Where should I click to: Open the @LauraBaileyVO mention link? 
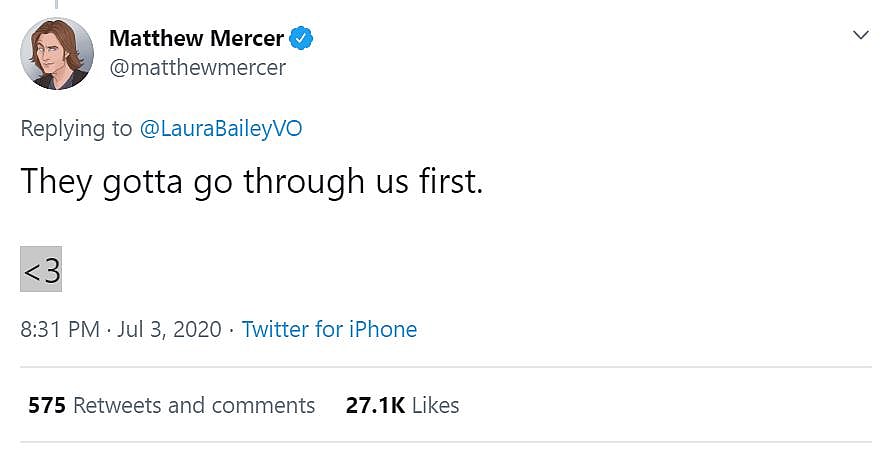(220, 128)
